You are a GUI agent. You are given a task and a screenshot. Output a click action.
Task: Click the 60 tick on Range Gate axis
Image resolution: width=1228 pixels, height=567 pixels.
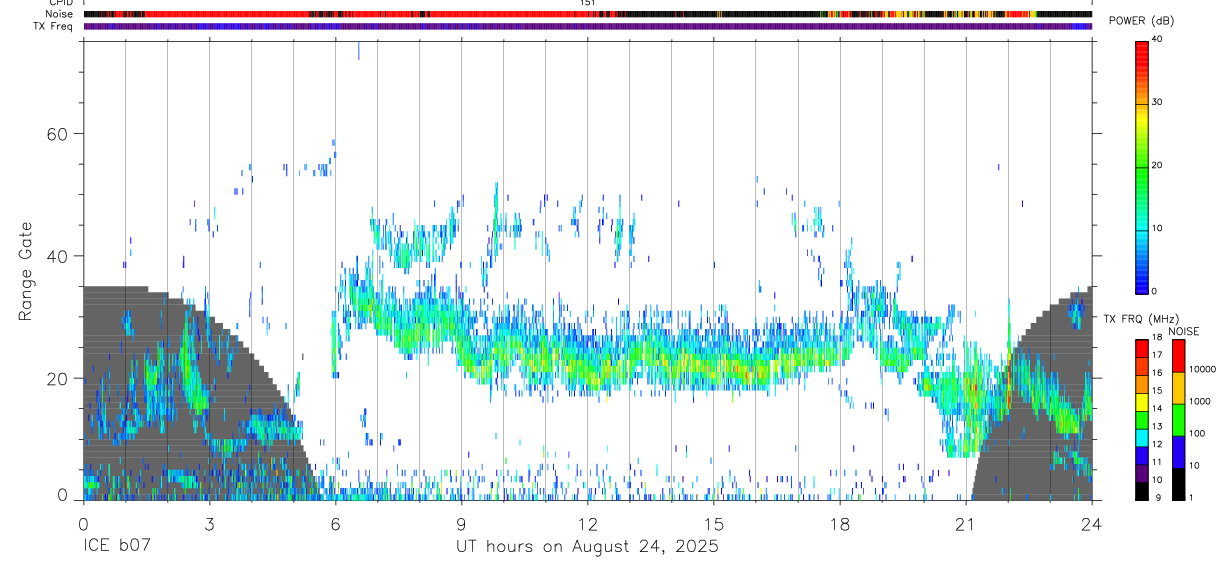click(59, 134)
